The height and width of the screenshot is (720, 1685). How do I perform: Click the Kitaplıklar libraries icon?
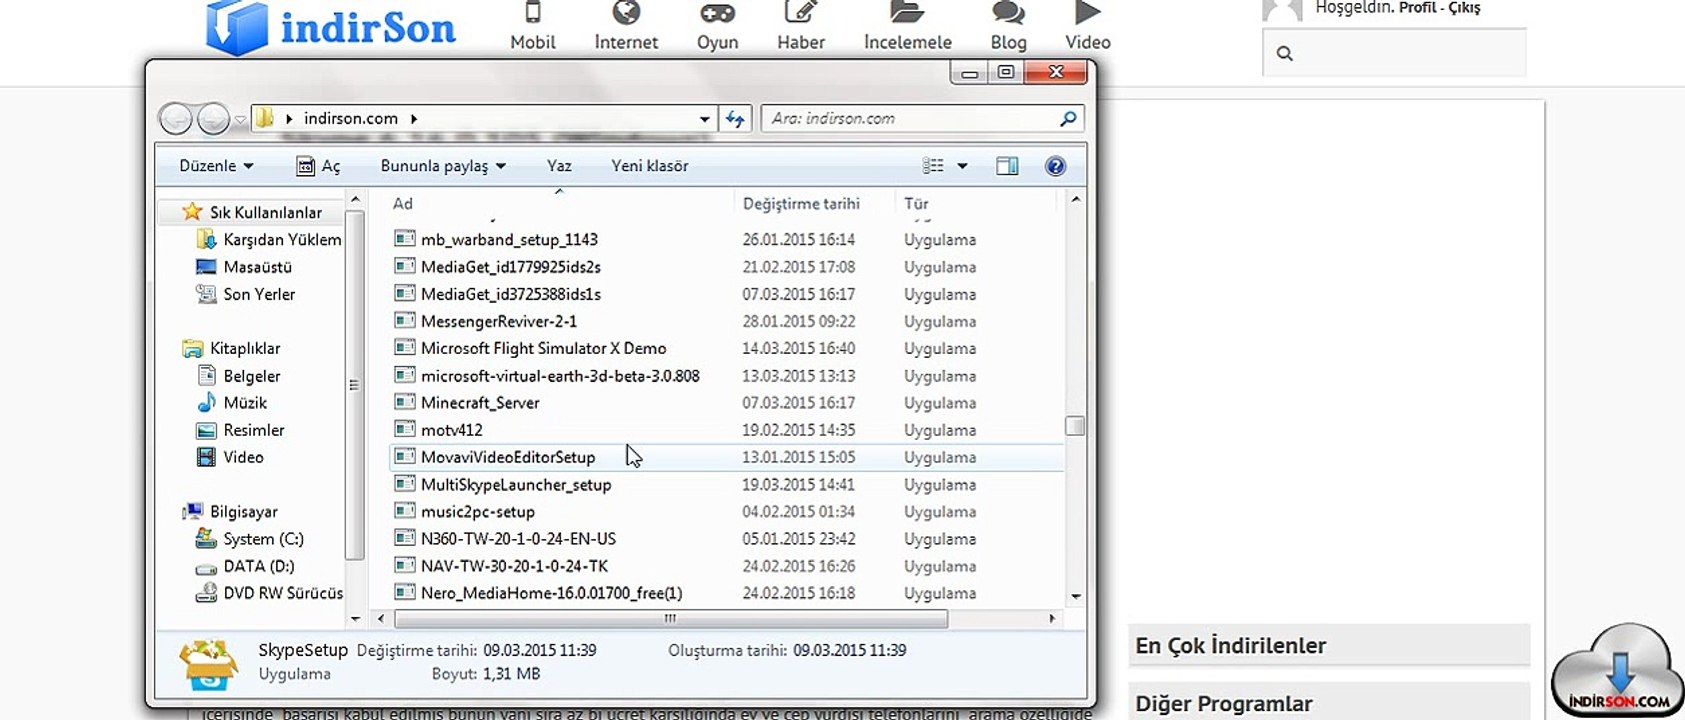(192, 348)
